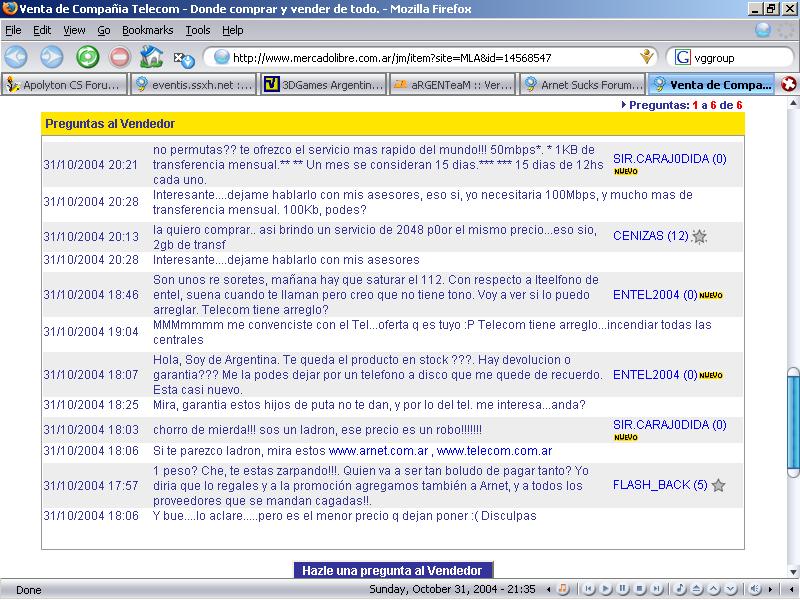Image resolution: width=800 pixels, height=600 pixels.
Task: Click the star icon beside FLASH_BACK (5)
Action: (x=718, y=485)
